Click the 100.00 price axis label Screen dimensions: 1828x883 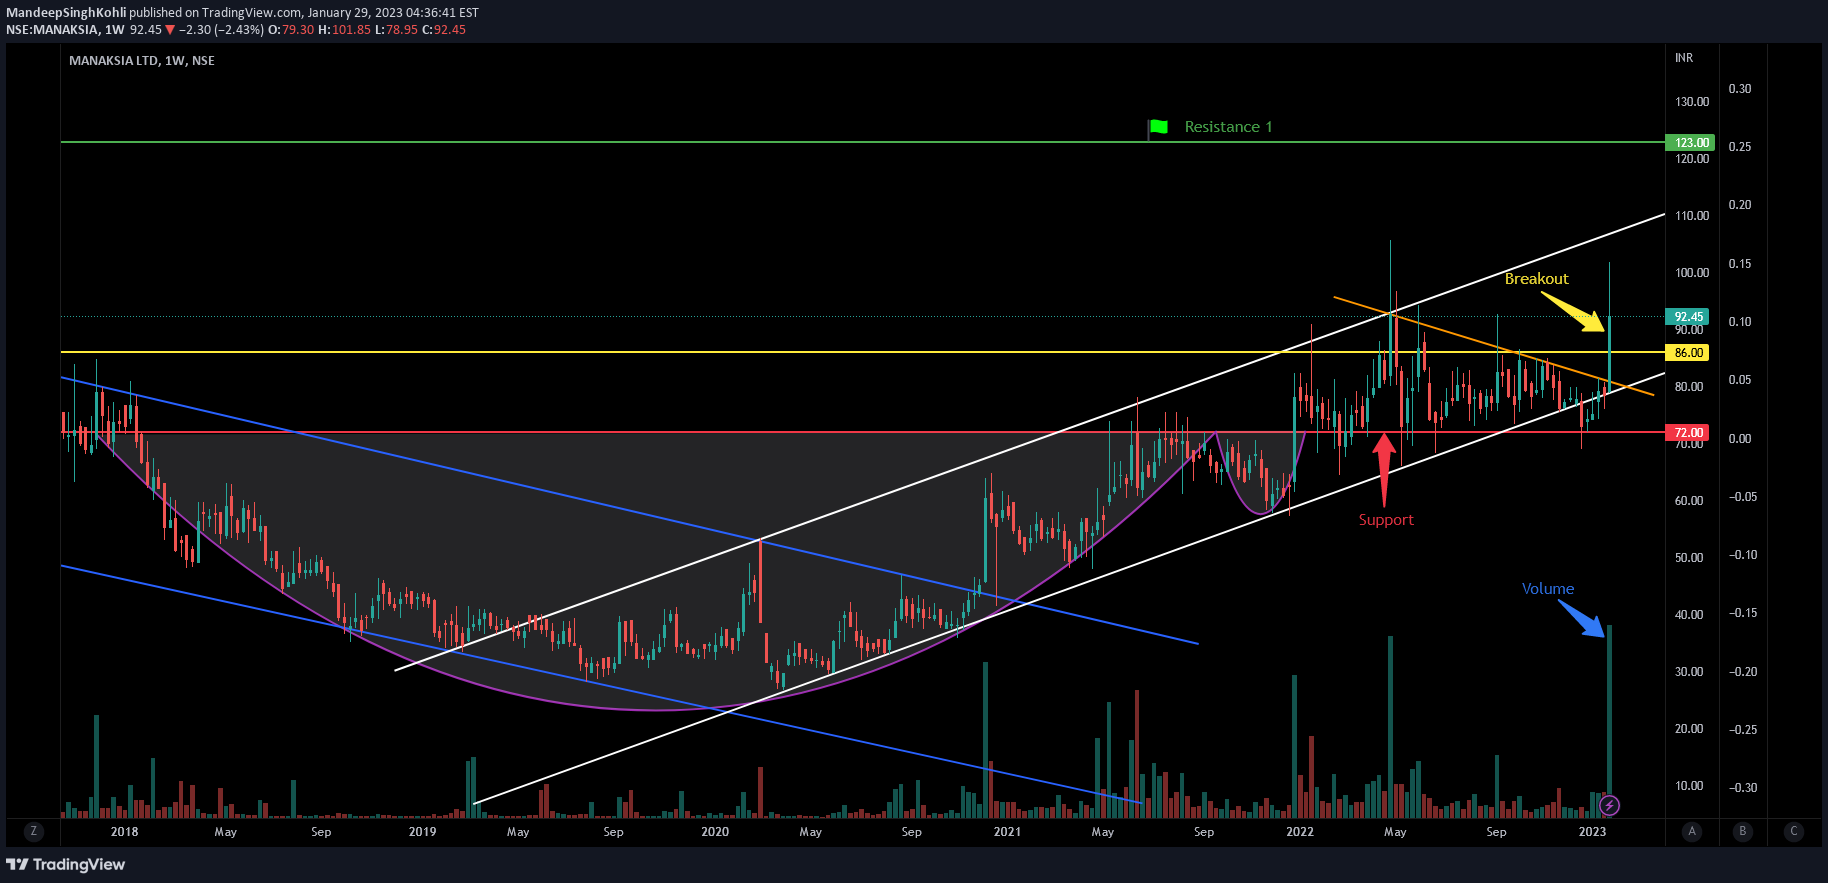1692,273
